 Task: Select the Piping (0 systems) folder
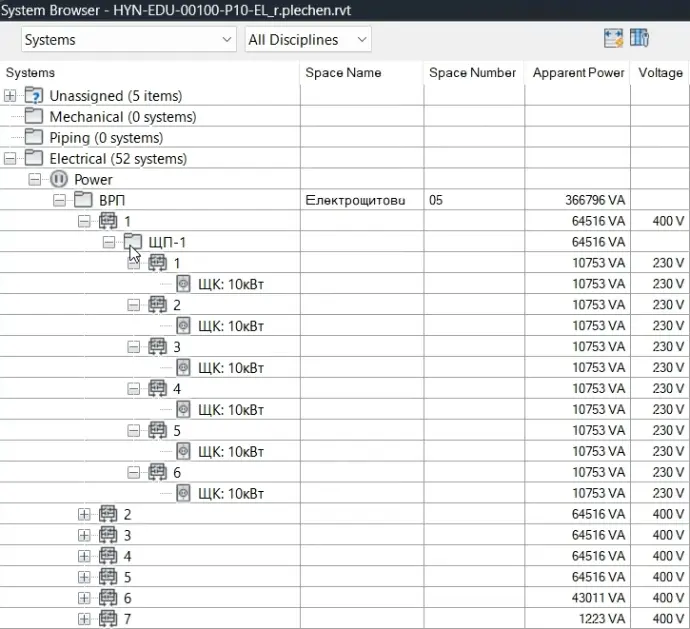[x=34, y=138]
